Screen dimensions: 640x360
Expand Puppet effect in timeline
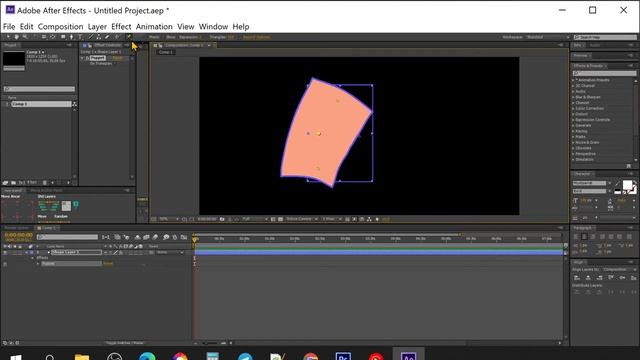click(38, 264)
